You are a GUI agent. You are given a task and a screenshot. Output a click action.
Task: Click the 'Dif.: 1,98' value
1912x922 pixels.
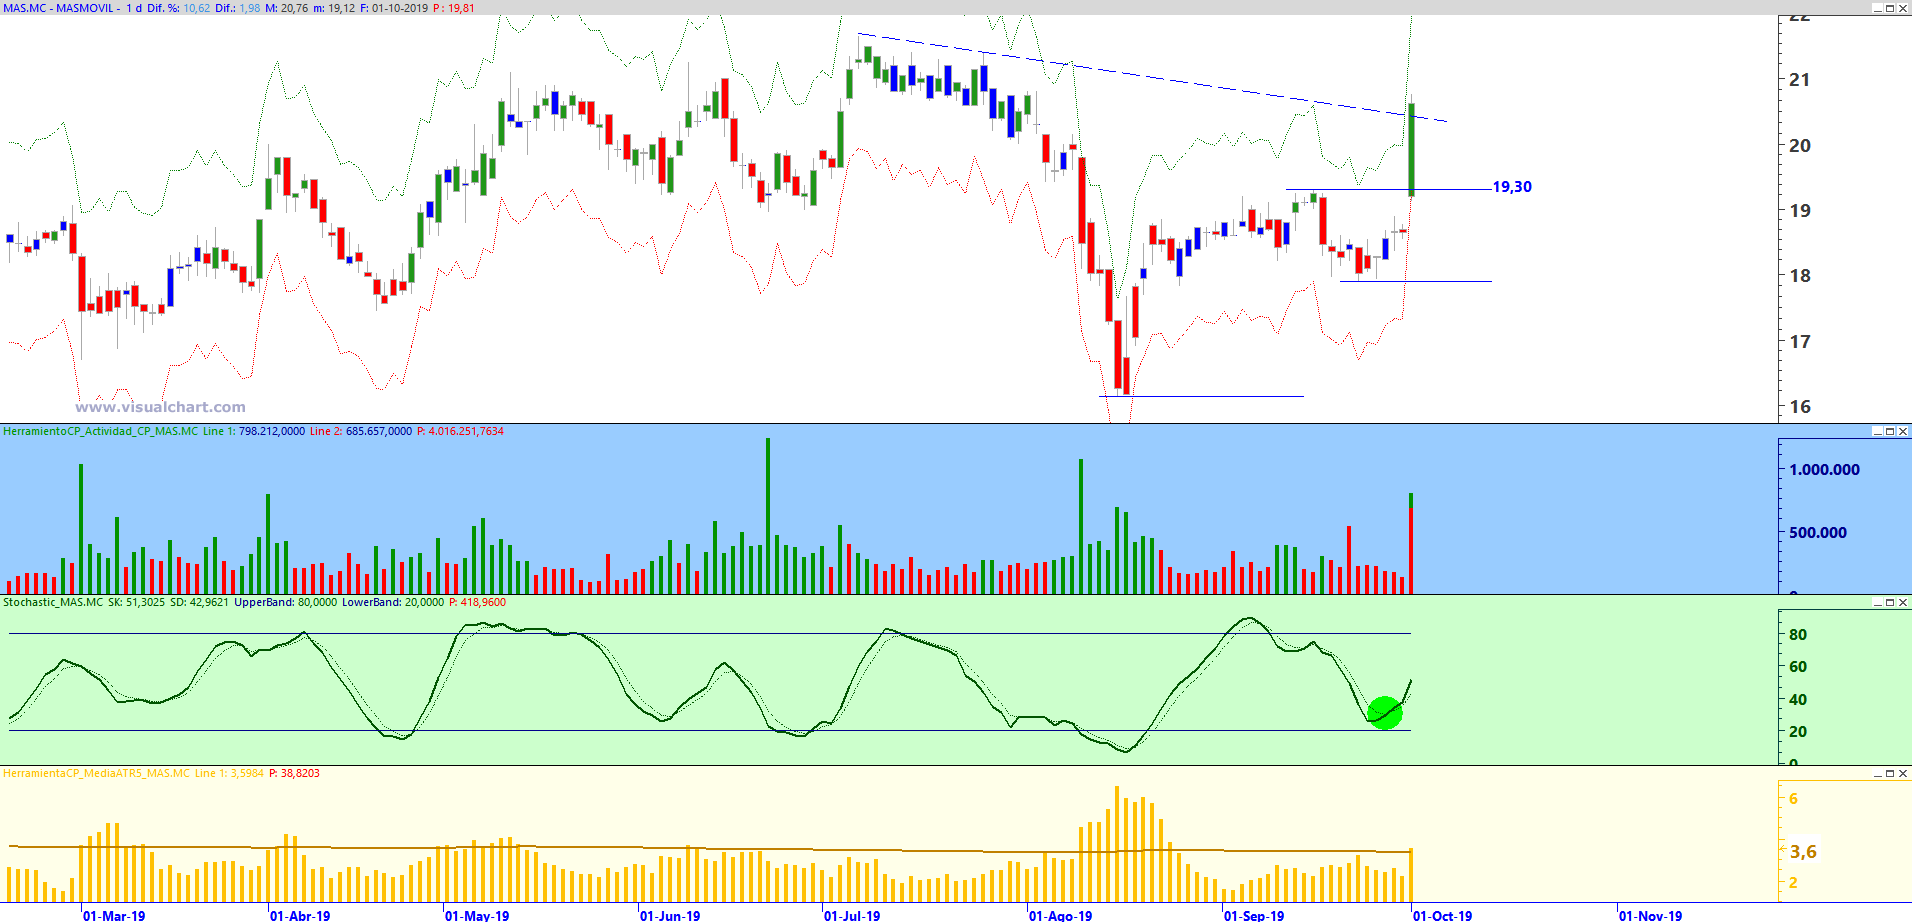[238, 8]
